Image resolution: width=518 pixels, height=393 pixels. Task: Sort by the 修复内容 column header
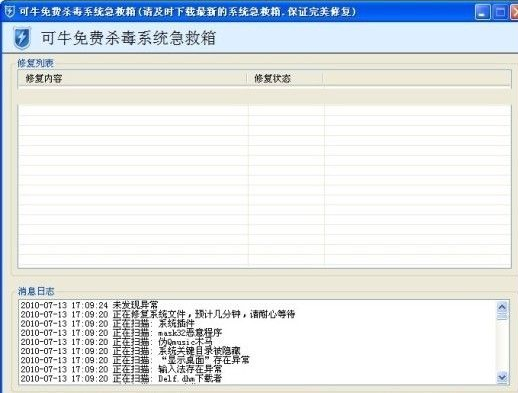[x=132, y=79]
